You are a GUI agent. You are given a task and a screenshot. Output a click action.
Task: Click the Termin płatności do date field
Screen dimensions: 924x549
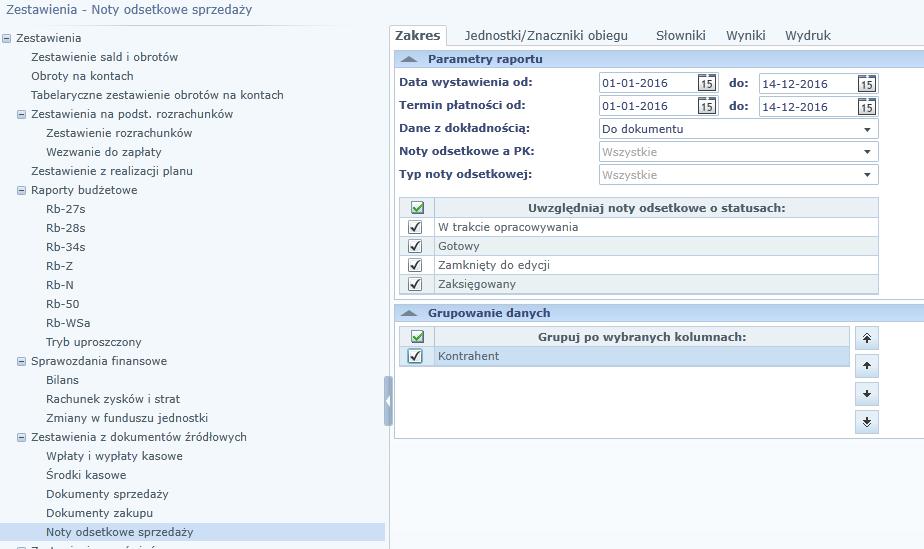tap(807, 107)
